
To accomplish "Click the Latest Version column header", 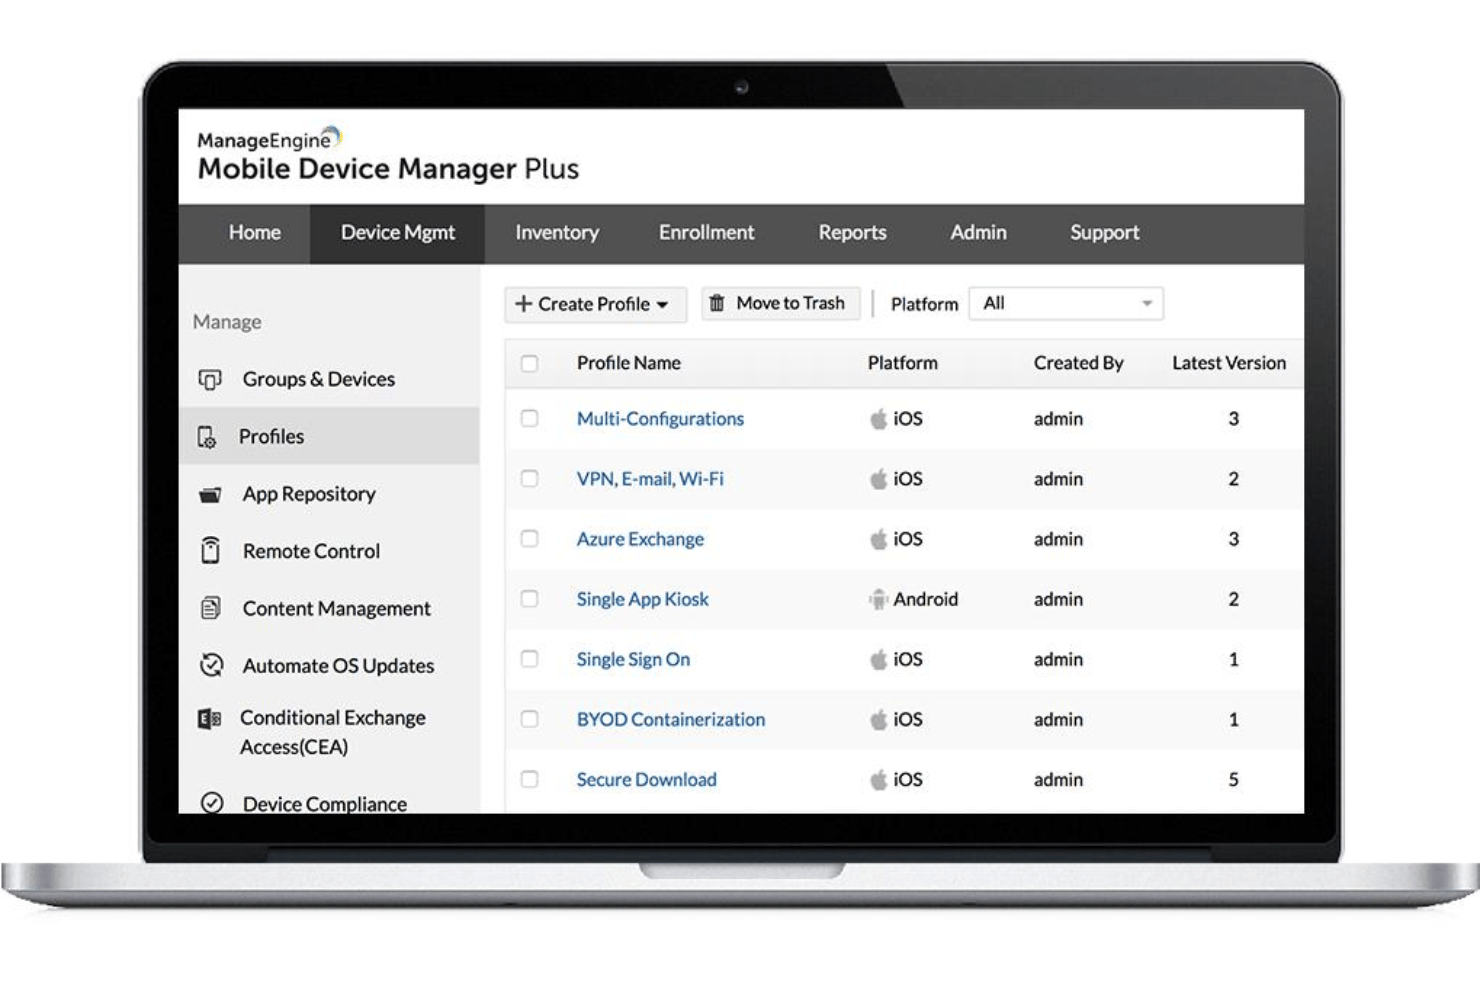I will point(1229,363).
